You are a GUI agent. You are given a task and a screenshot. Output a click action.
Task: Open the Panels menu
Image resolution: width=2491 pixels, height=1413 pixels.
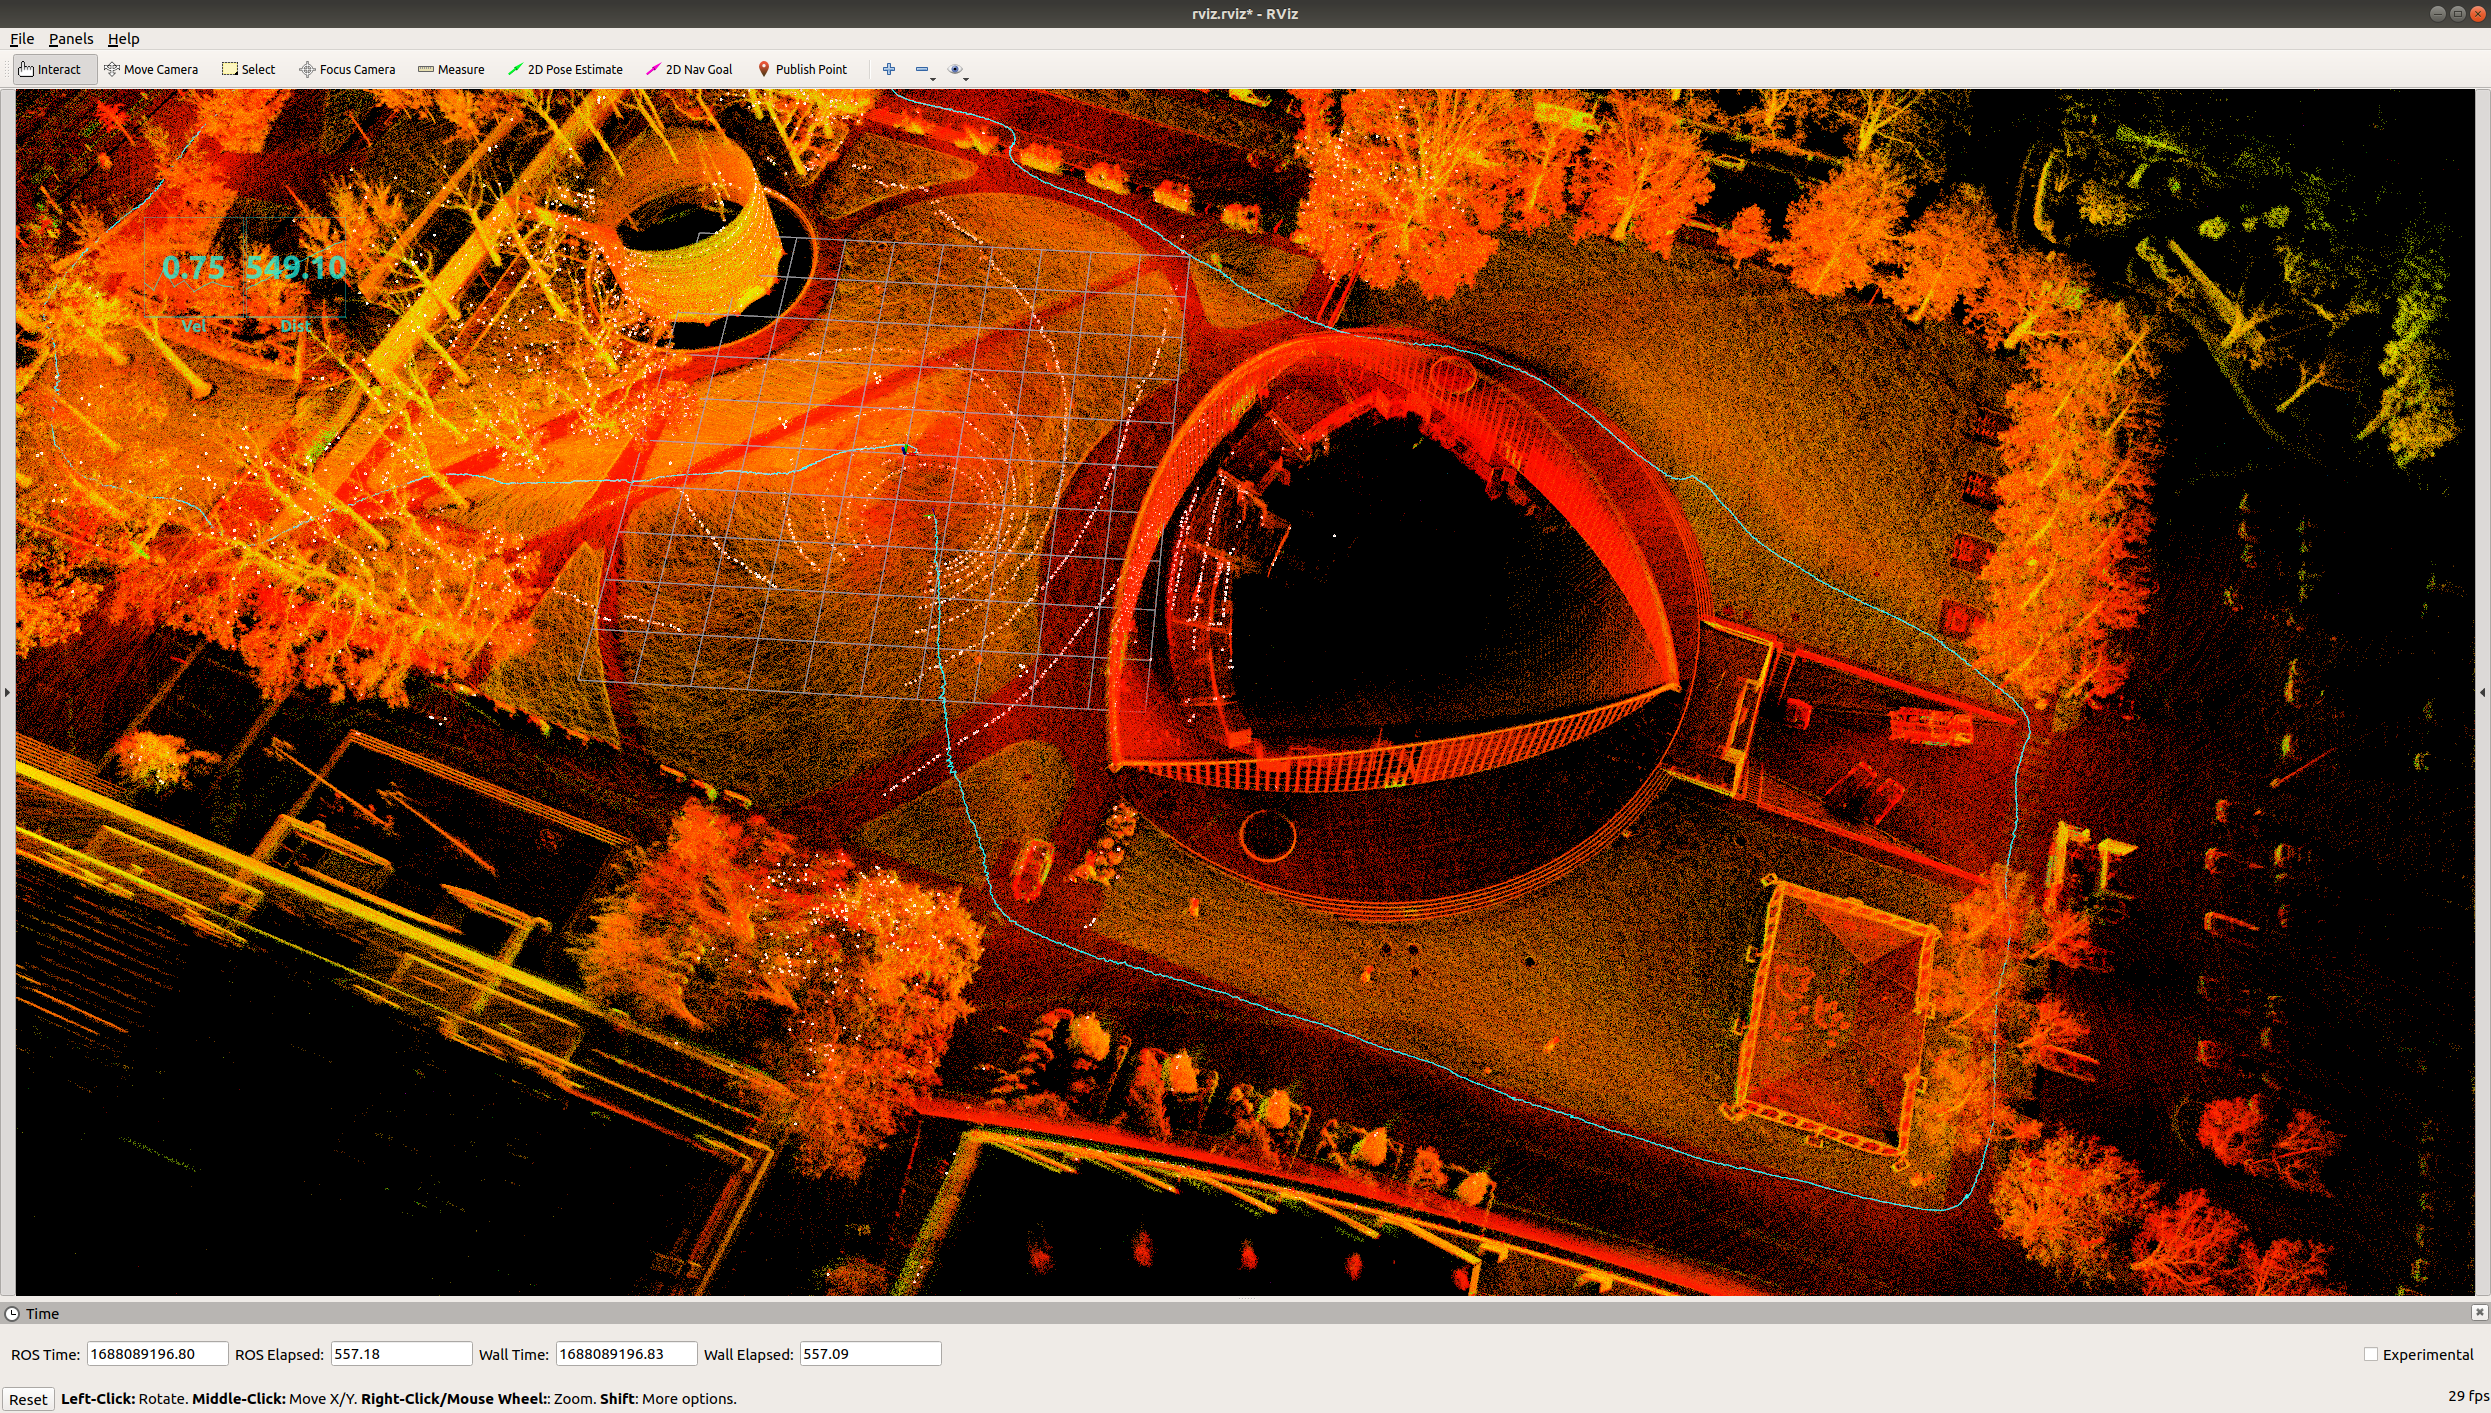(71, 39)
